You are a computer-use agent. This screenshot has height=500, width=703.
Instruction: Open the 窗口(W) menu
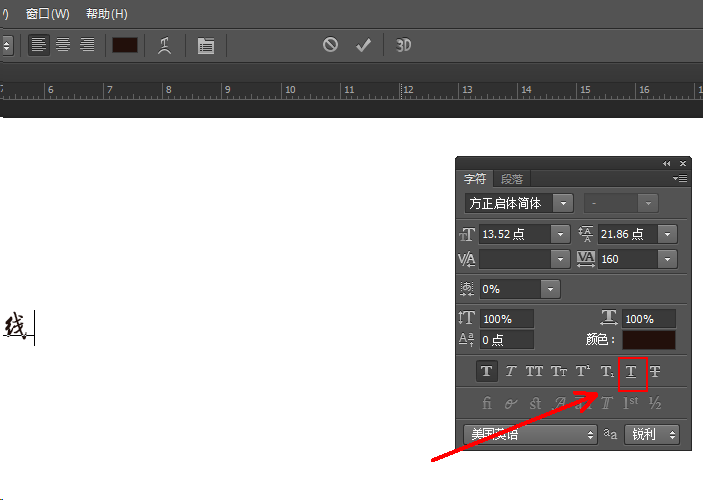(x=48, y=14)
